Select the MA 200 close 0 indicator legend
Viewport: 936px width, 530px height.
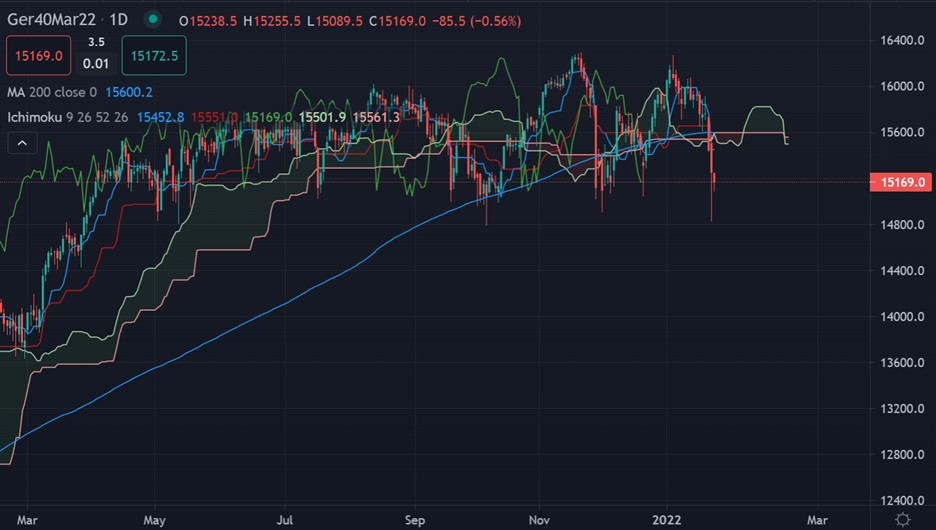52,93
